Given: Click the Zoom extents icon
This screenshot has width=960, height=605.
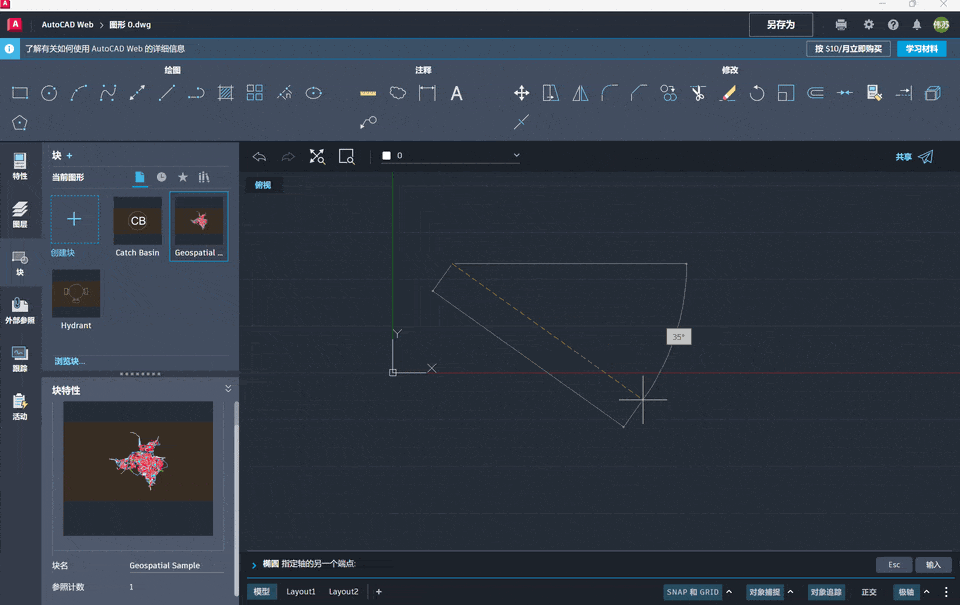Looking at the screenshot, I should [317, 156].
